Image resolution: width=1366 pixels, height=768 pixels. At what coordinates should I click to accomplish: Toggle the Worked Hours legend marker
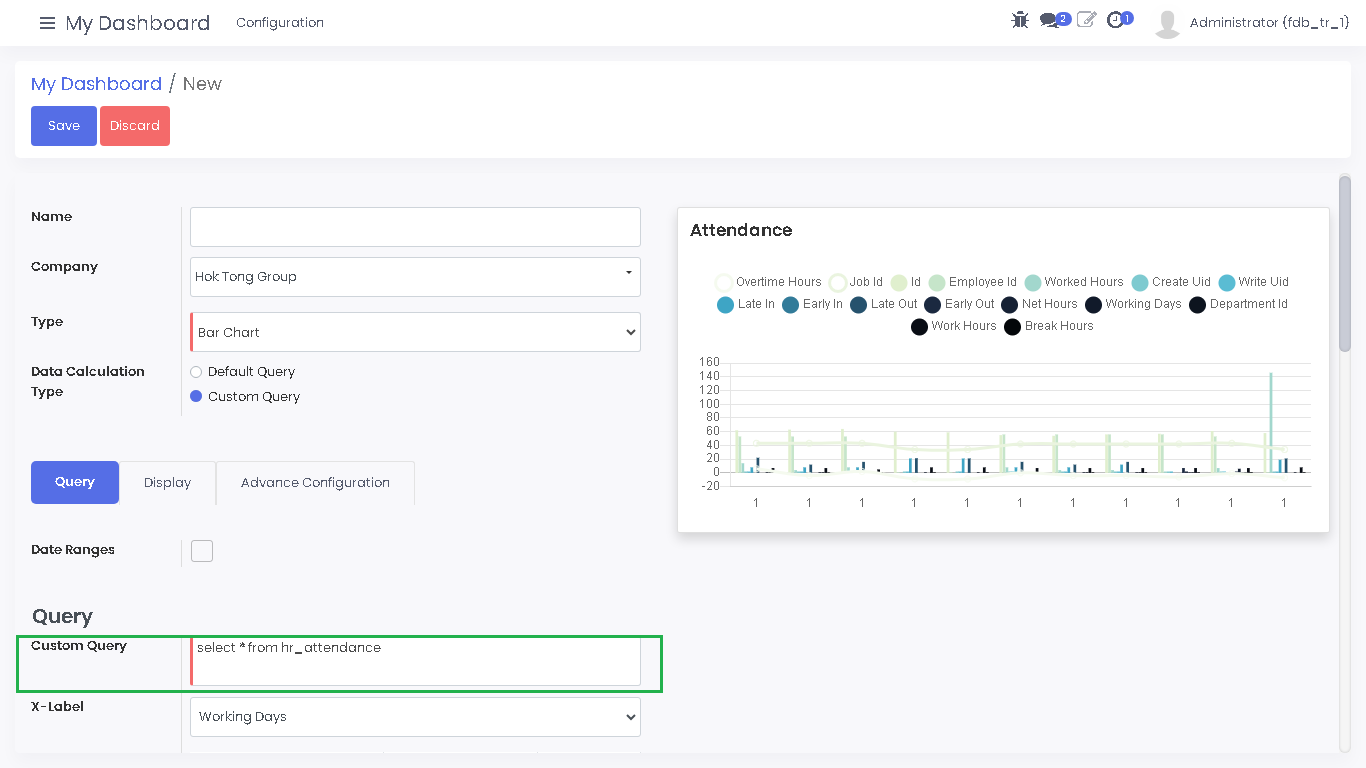coord(1033,283)
